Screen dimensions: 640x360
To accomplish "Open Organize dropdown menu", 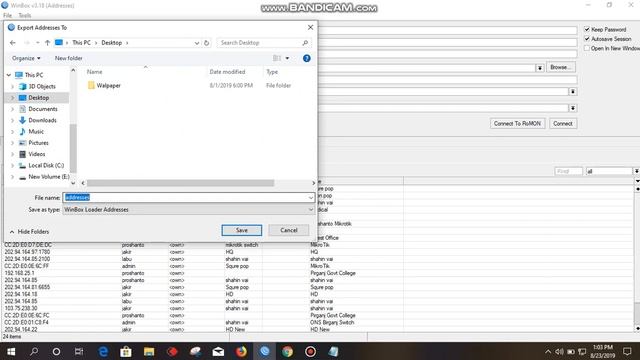I will [26, 58].
